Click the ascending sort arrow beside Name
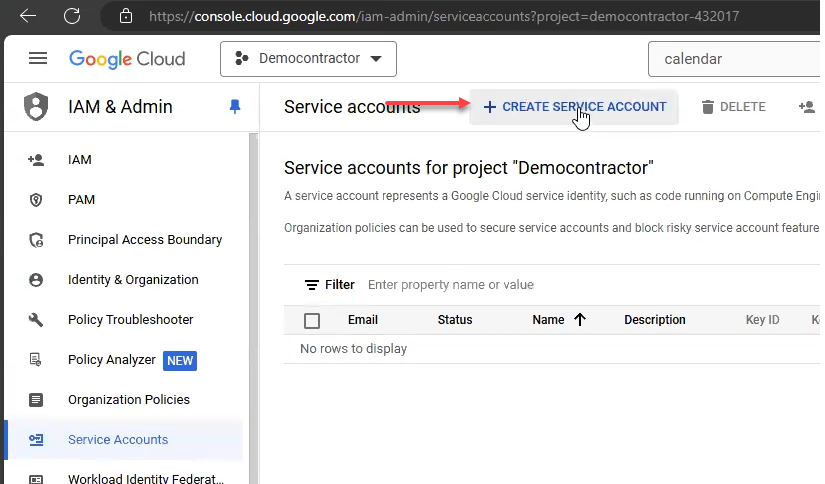This screenshot has height=484, width=825. 580,319
